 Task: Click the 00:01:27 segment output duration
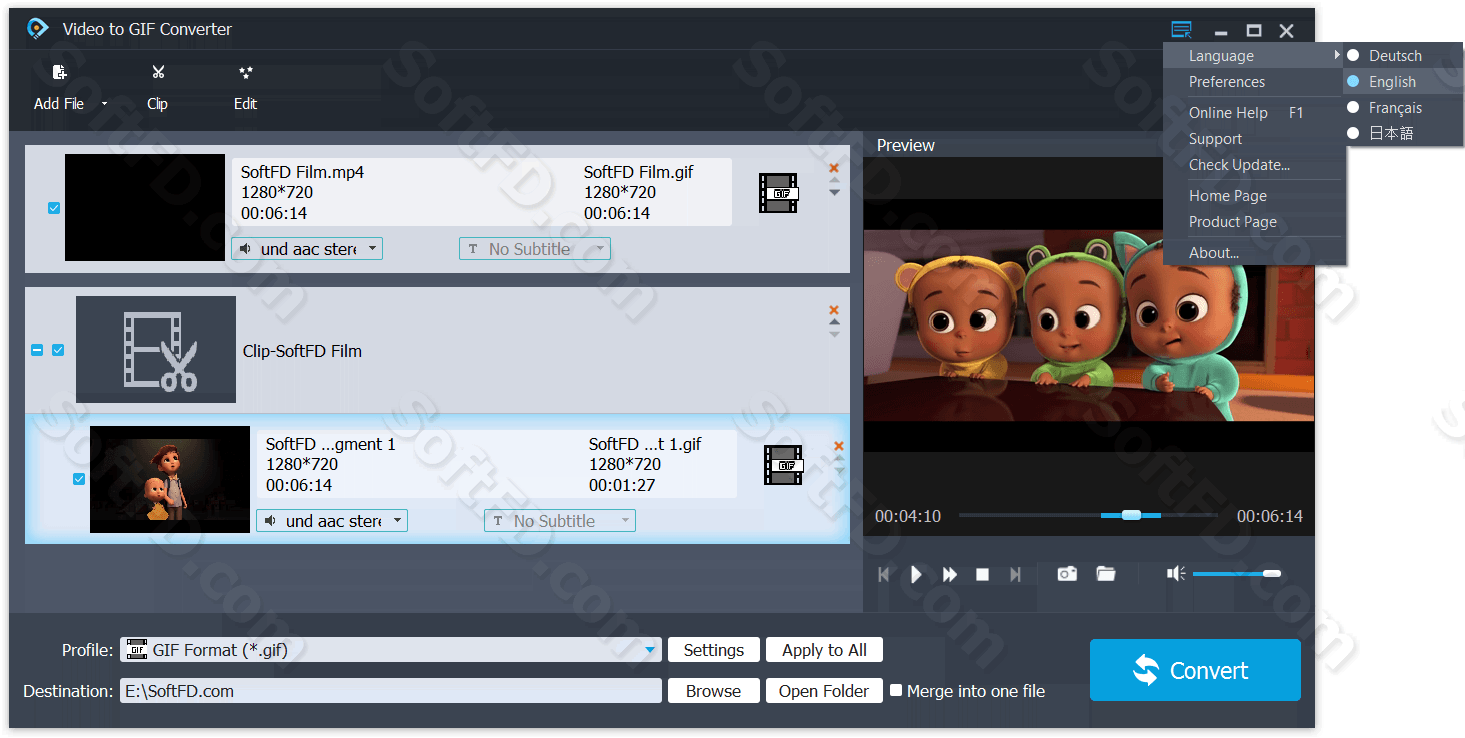(622, 485)
